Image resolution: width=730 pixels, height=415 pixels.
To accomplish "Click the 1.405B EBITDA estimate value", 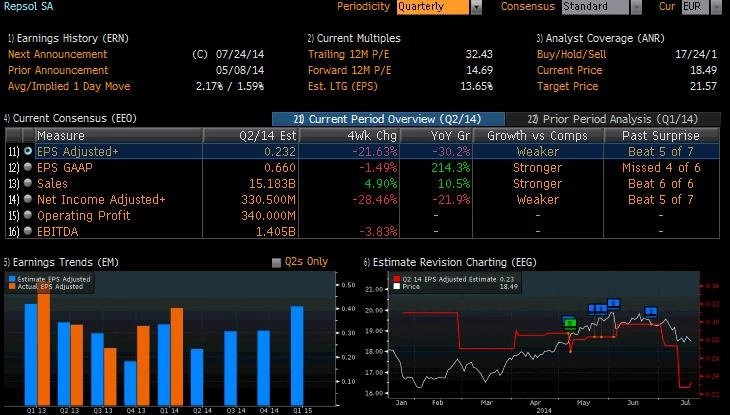I will pos(276,231).
